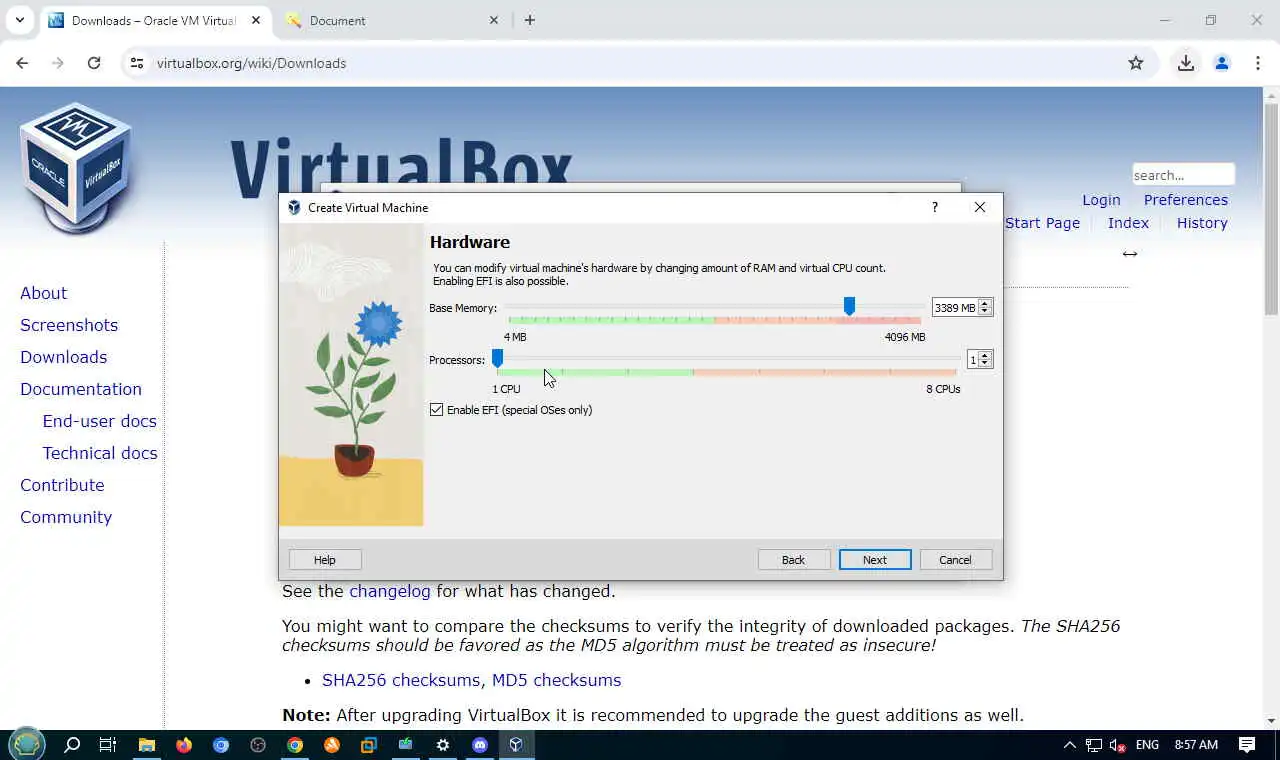Image resolution: width=1280 pixels, height=760 pixels.
Task: Close the Downloads – Oracle VM VirtualBox tab
Action: (x=256, y=20)
